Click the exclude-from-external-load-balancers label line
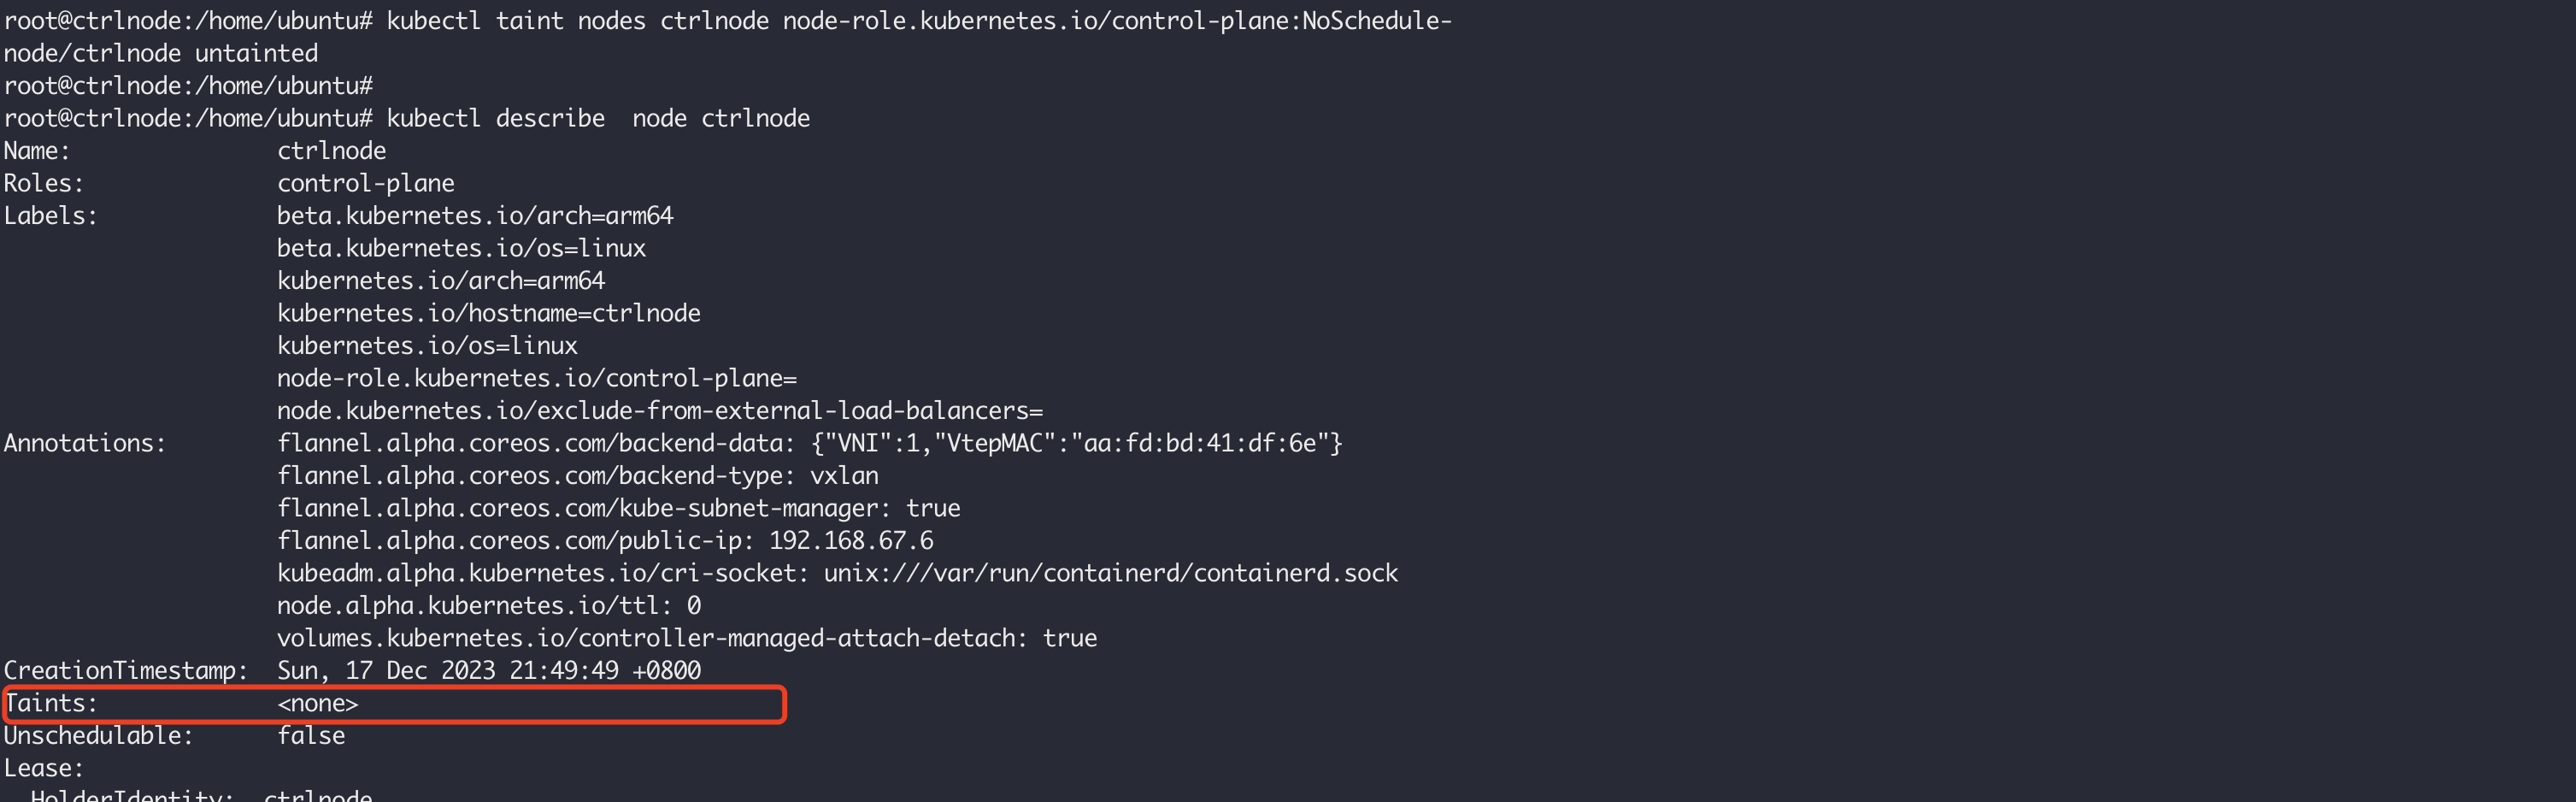2576x802 pixels. coord(659,411)
